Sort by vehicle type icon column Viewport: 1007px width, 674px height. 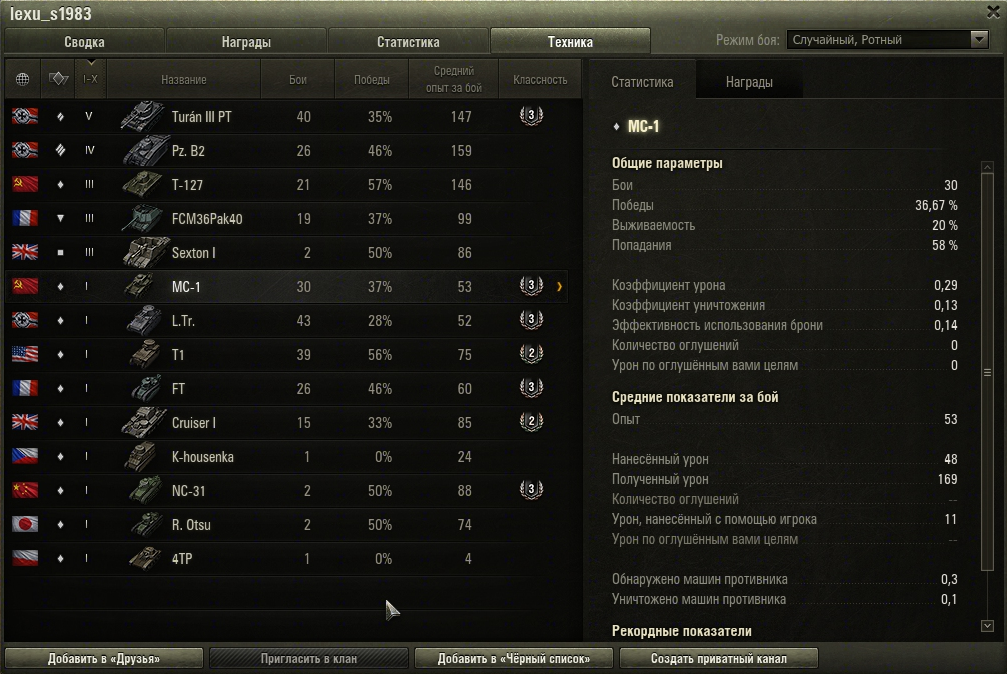coord(58,79)
